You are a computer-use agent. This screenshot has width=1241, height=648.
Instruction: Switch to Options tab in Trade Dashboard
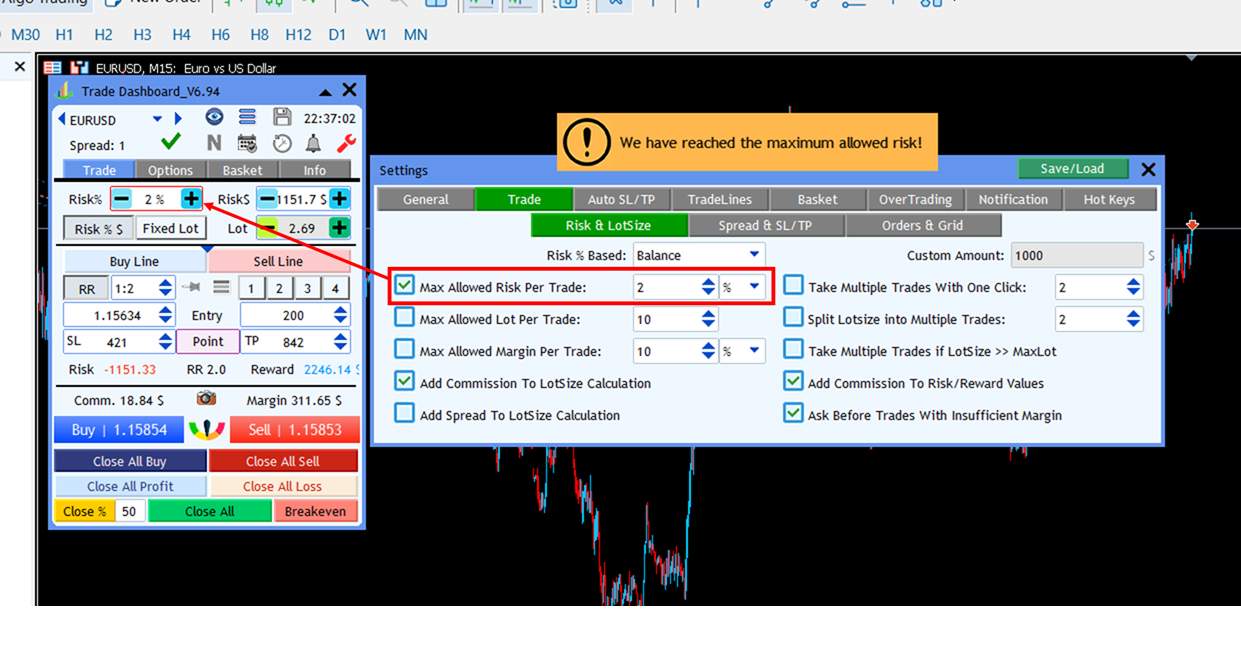pyautogui.click(x=170, y=170)
